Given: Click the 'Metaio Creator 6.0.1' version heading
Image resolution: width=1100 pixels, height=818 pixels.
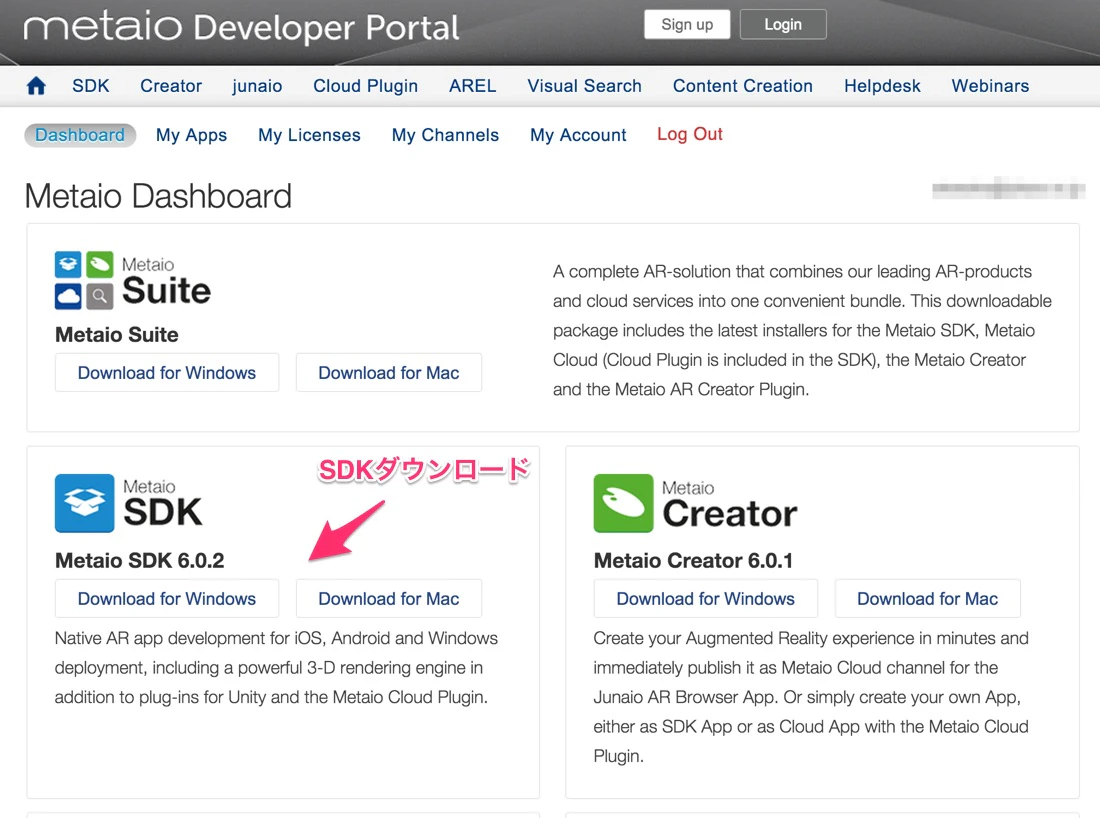Looking at the screenshot, I should 693,561.
